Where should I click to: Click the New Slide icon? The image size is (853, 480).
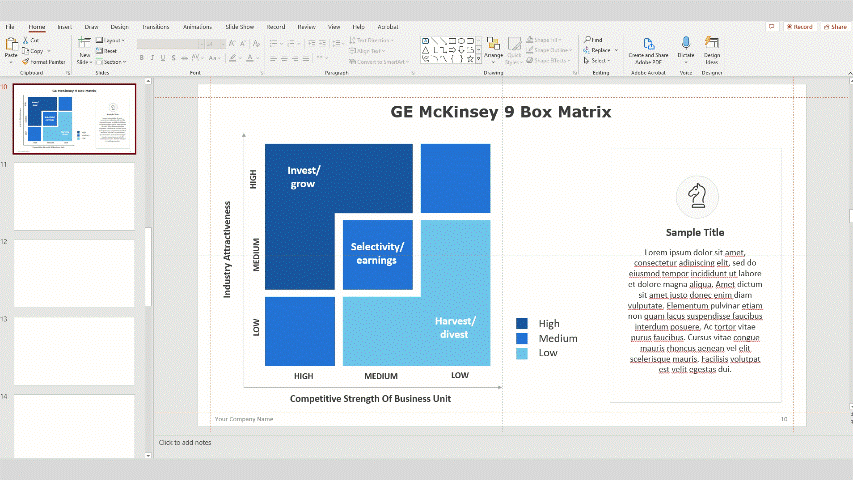84,42
